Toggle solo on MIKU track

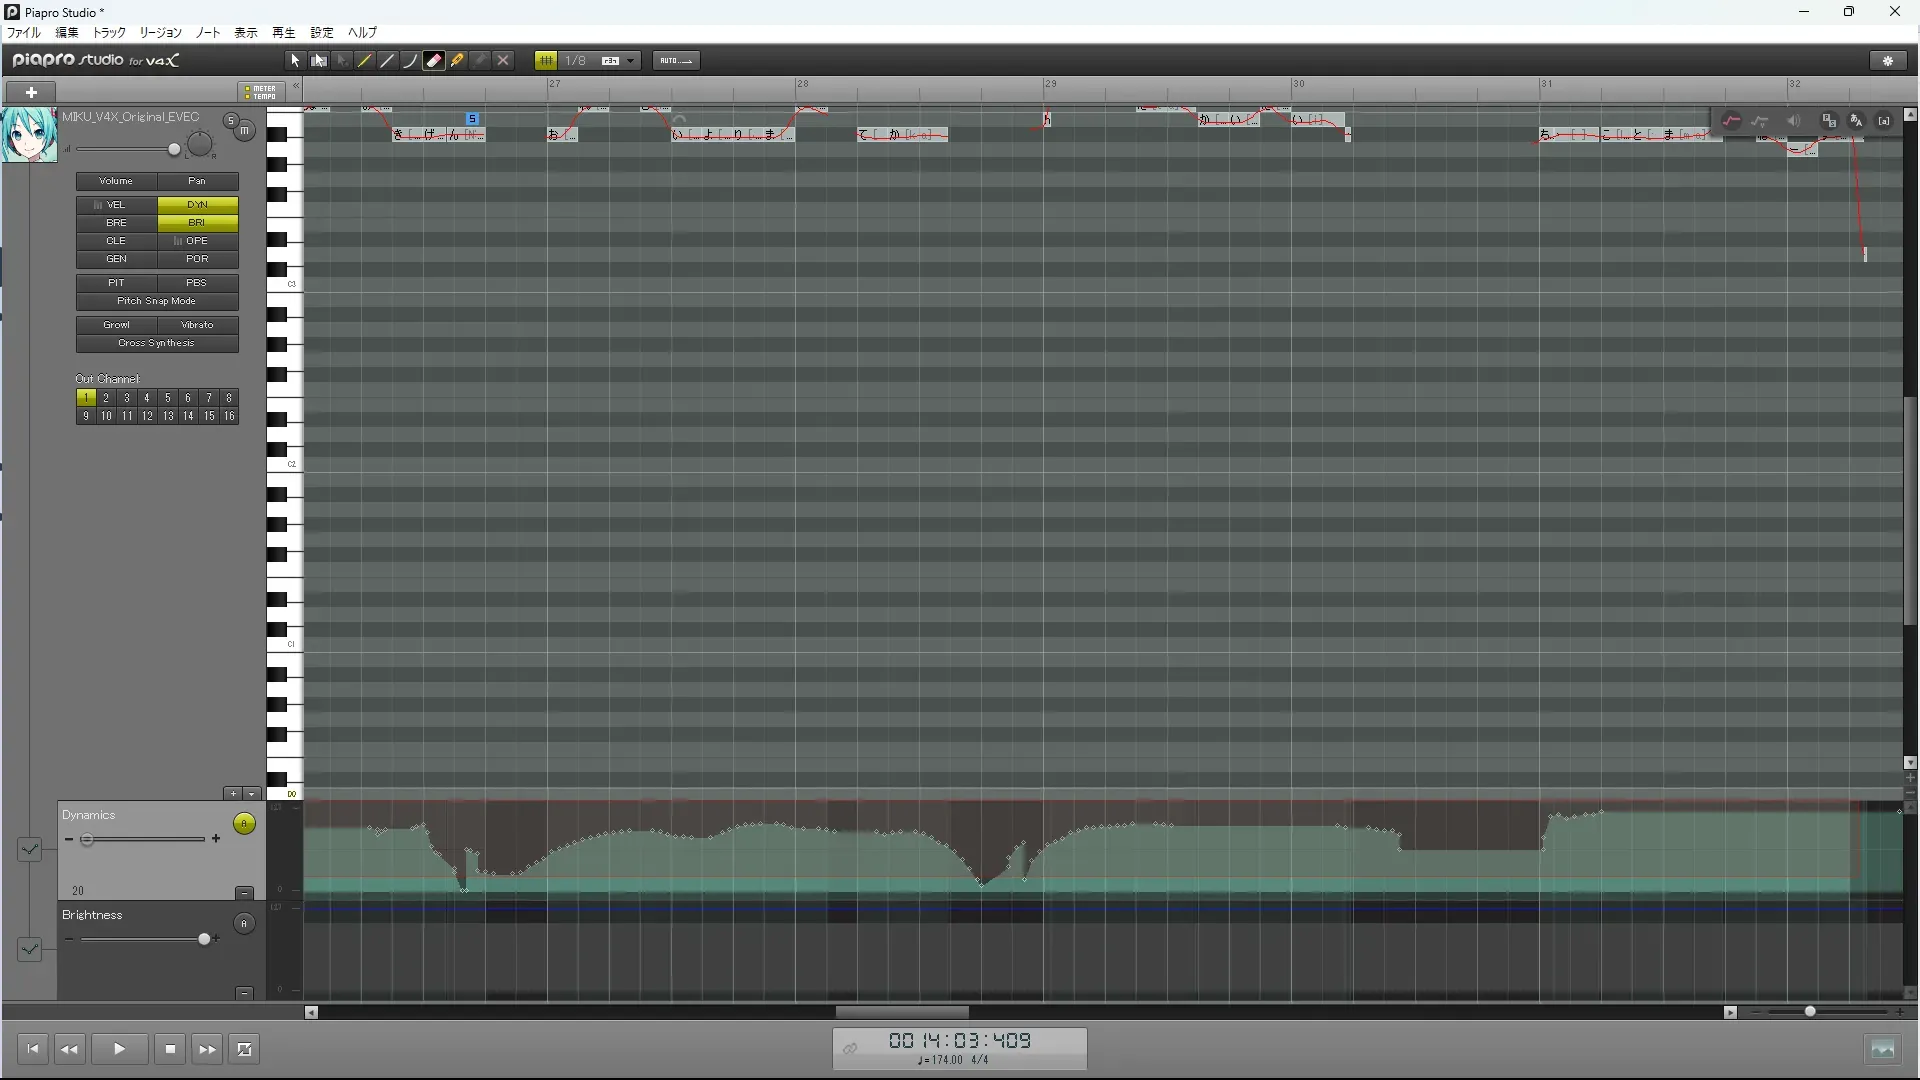click(x=231, y=121)
